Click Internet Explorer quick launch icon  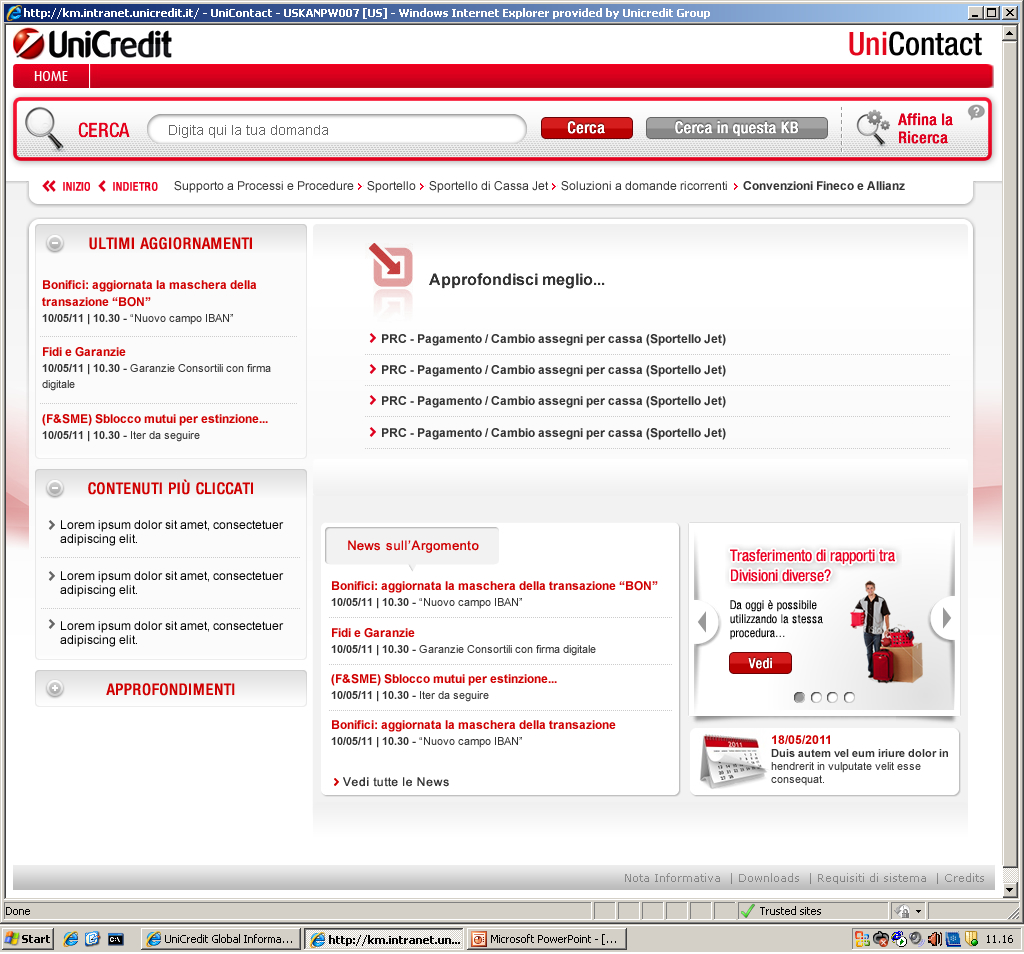71,939
